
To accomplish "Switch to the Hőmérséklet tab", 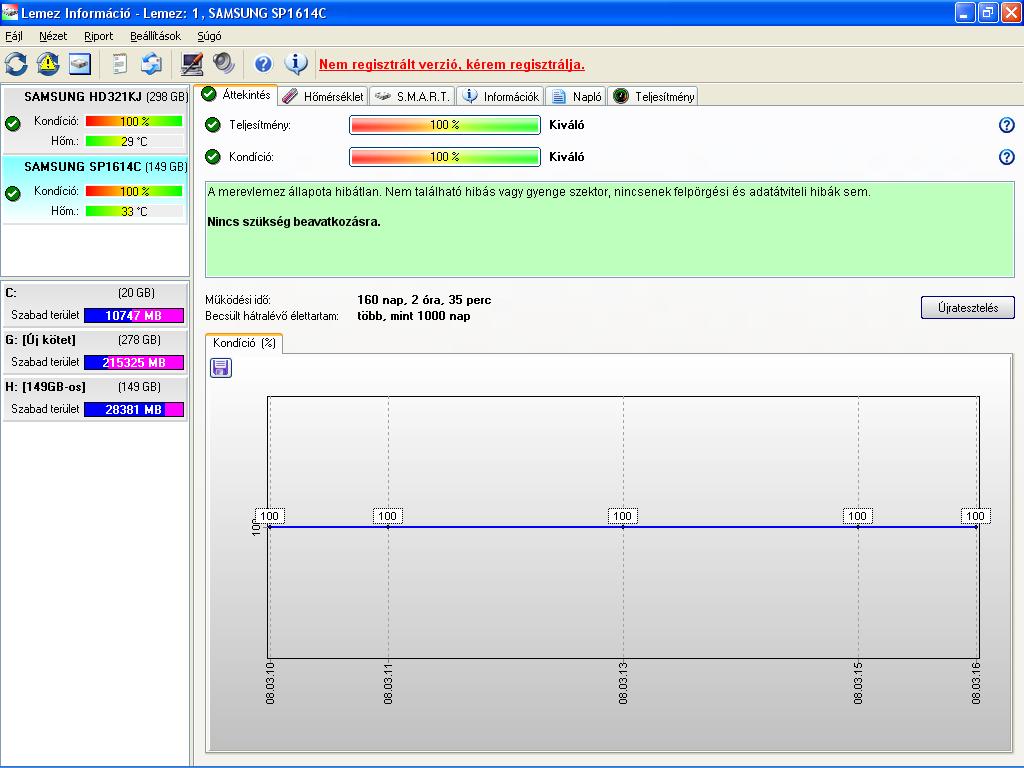I will (323, 97).
